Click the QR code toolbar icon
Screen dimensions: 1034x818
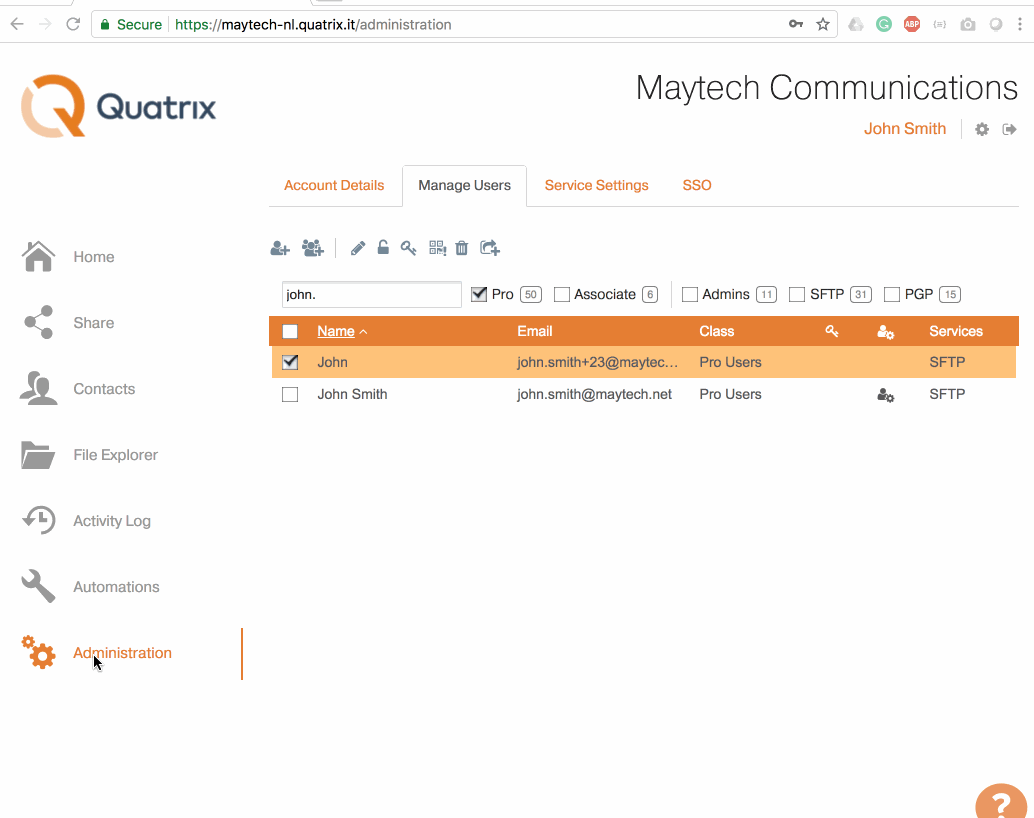[437, 248]
